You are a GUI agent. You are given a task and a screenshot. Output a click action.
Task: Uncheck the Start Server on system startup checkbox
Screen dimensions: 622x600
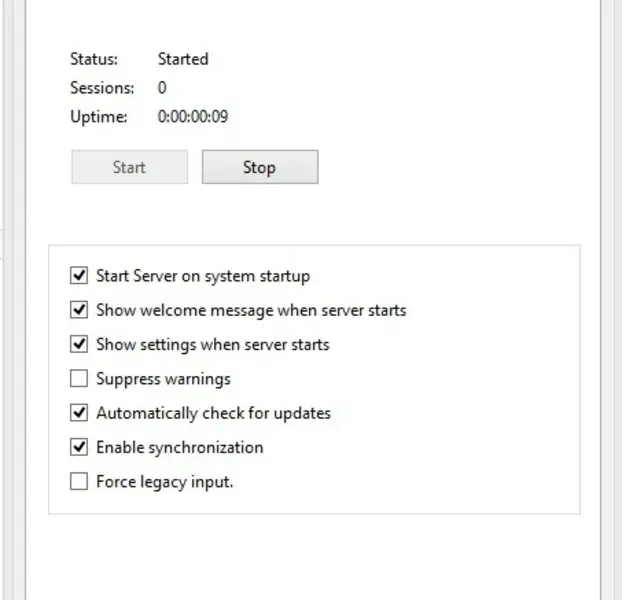[80, 276]
